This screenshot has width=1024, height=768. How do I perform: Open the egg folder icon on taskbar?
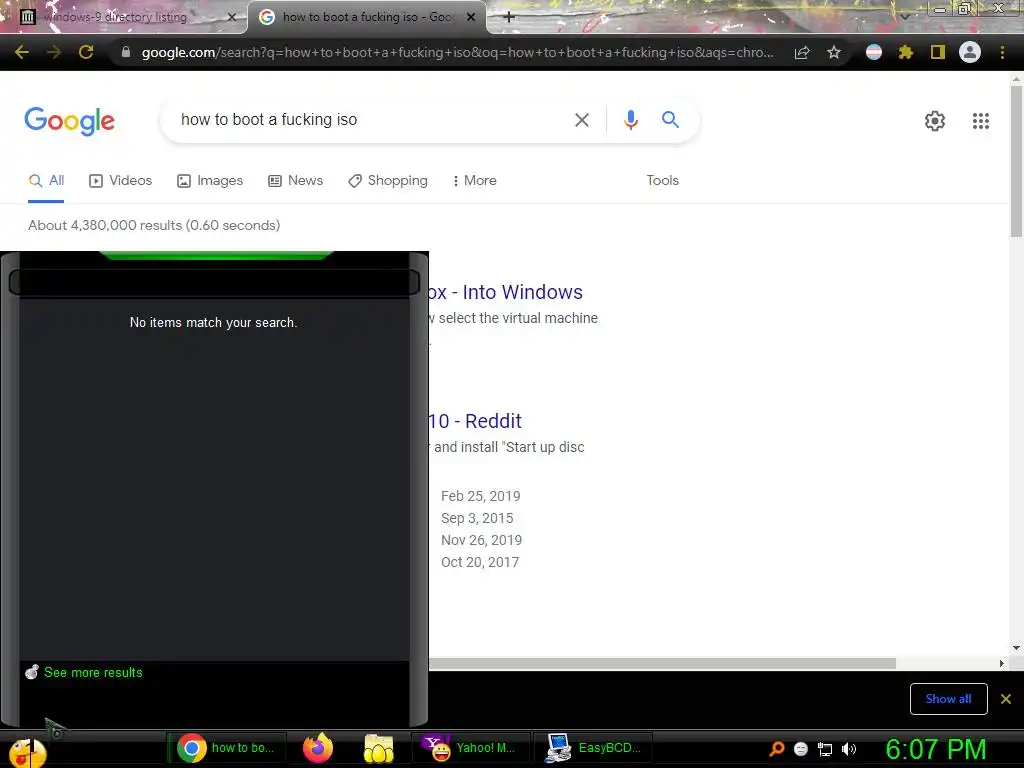379,748
